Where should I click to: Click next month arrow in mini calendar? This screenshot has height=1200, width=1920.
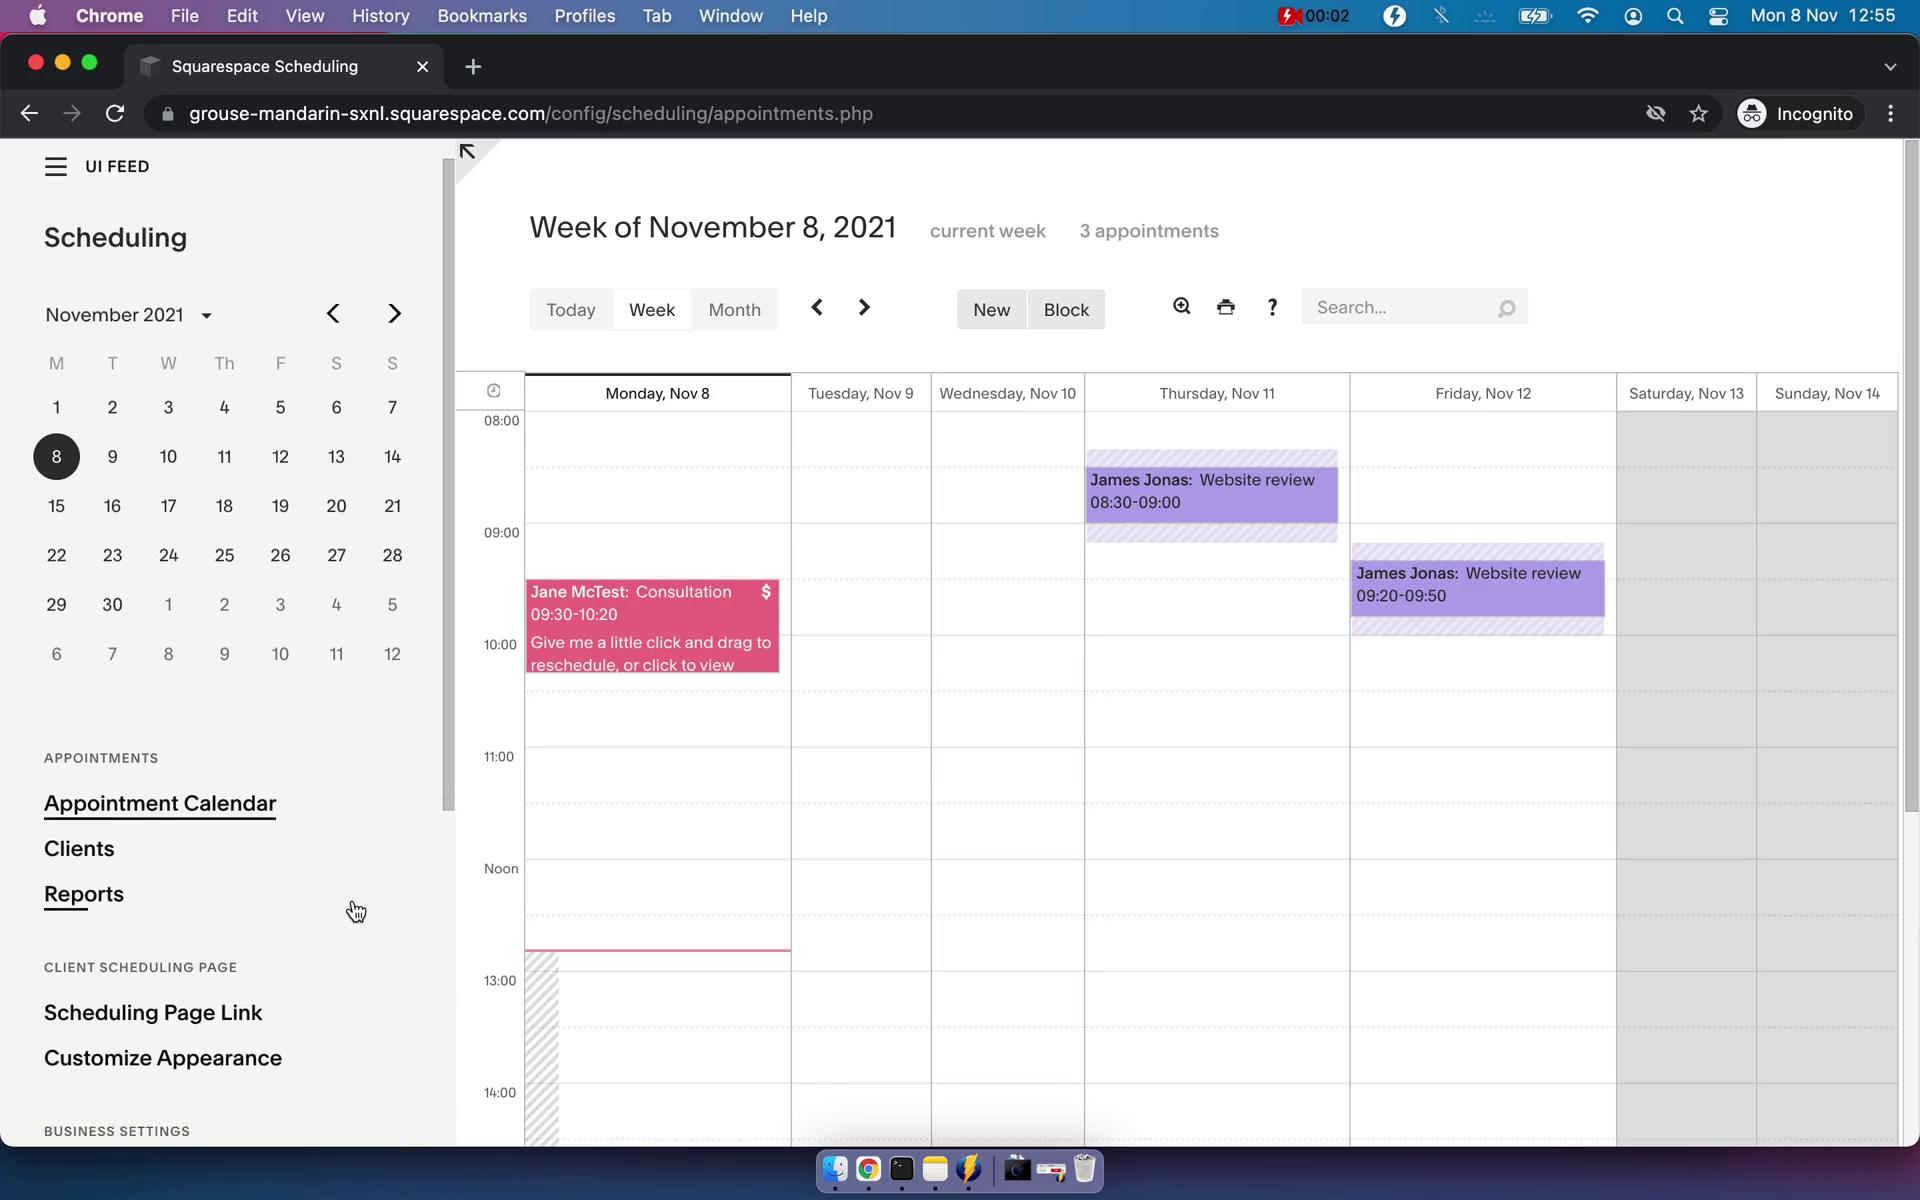394,314
